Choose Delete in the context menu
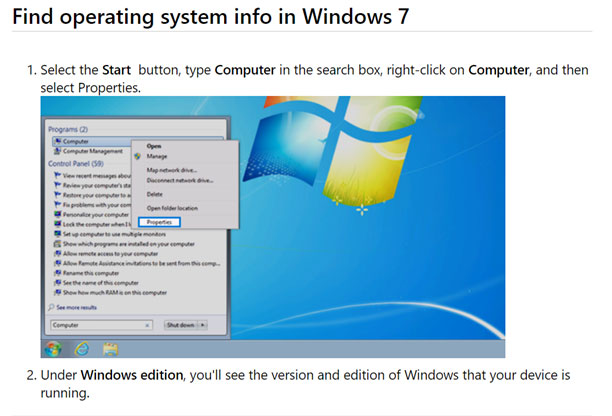Image resolution: width=612 pixels, height=416 pixels. (x=155, y=194)
